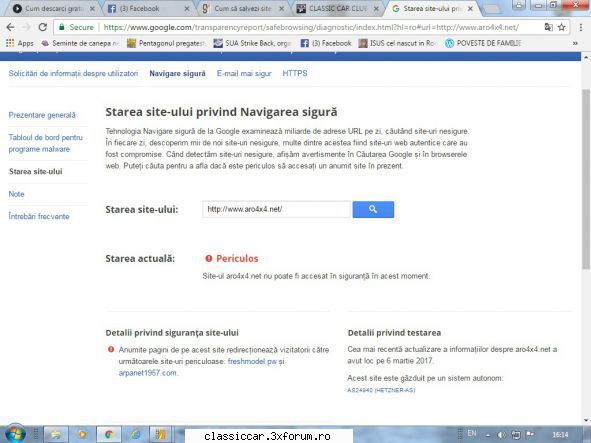This screenshot has width=591, height=443.
Task: Open the Chrome three-dot menu
Action: click(580, 27)
